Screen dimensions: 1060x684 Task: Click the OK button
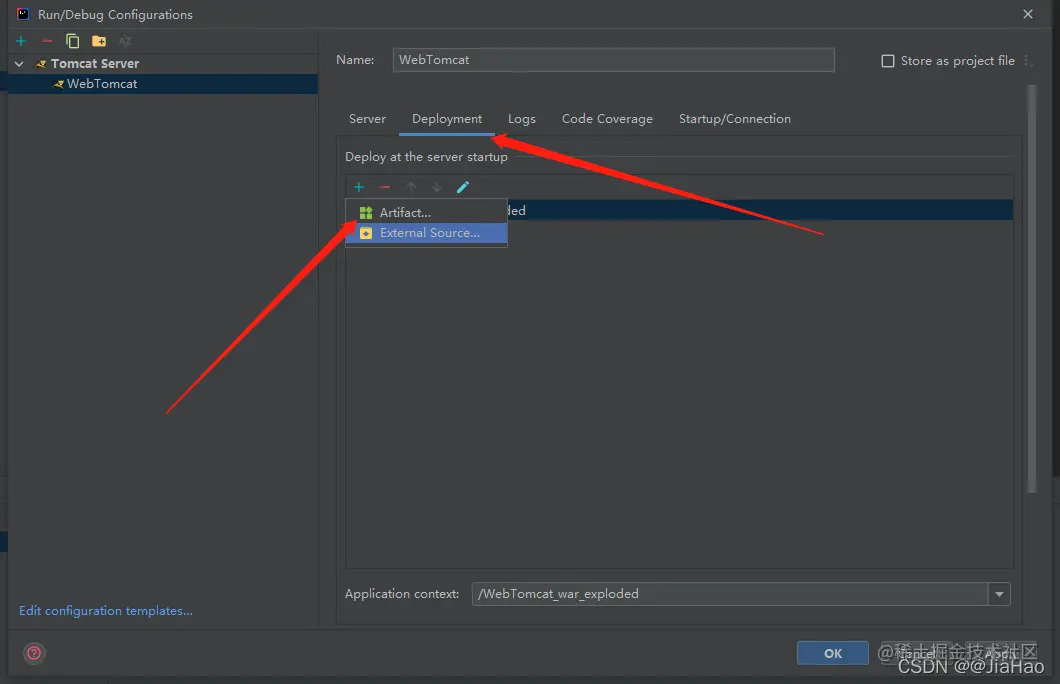point(832,653)
